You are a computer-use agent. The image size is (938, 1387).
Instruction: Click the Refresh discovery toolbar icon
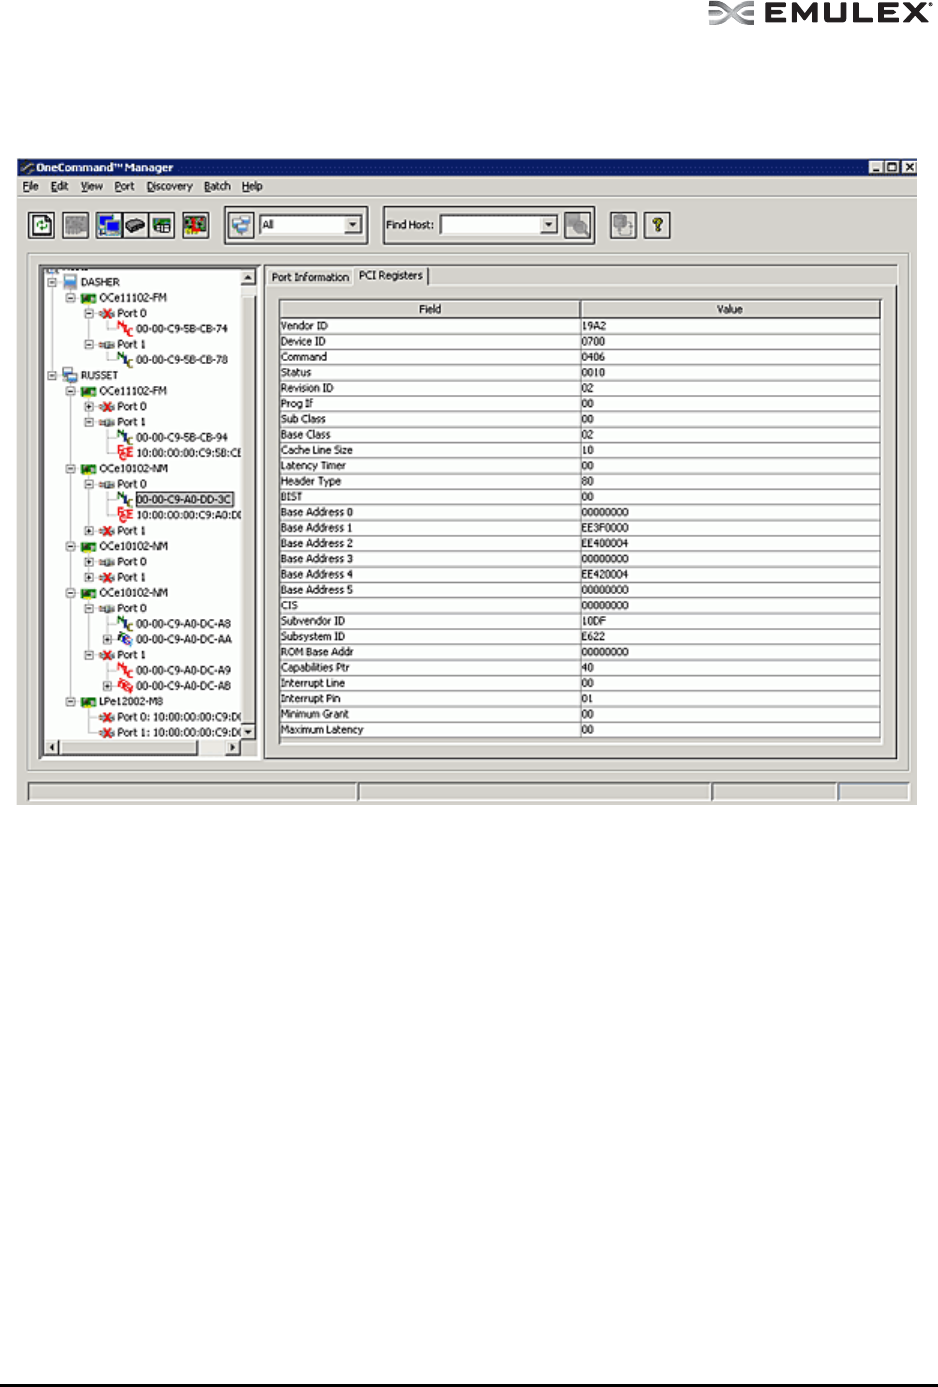(41, 225)
